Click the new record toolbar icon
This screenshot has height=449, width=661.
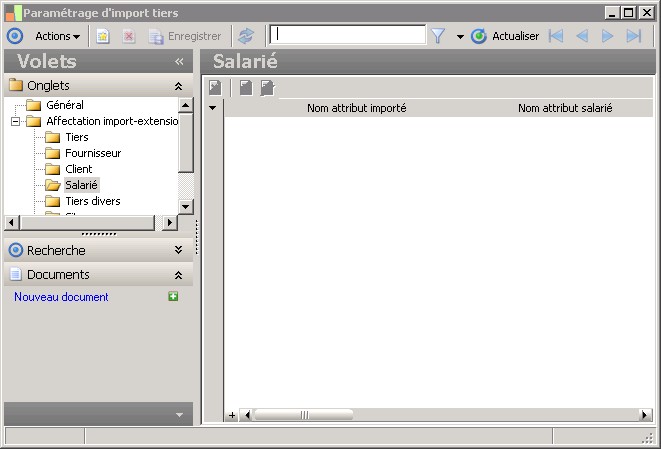[x=103, y=37]
